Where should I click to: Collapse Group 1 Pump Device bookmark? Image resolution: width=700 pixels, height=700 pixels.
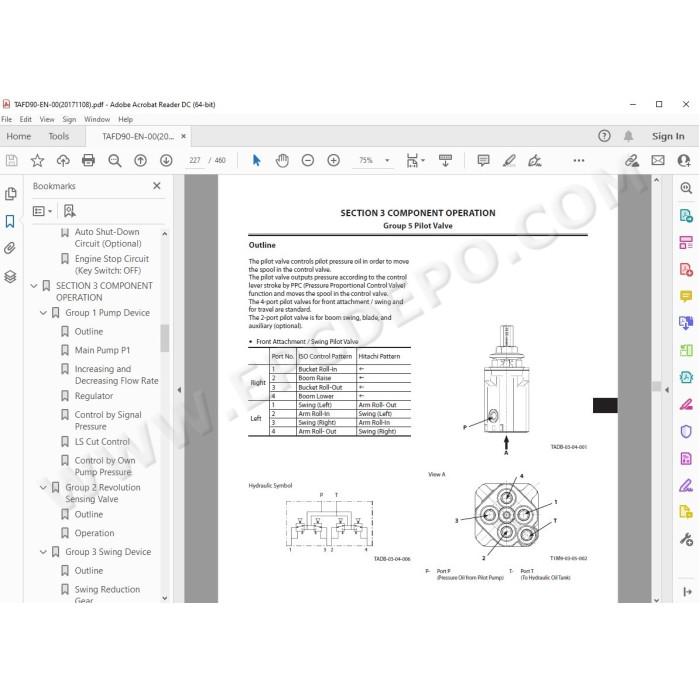(43, 313)
